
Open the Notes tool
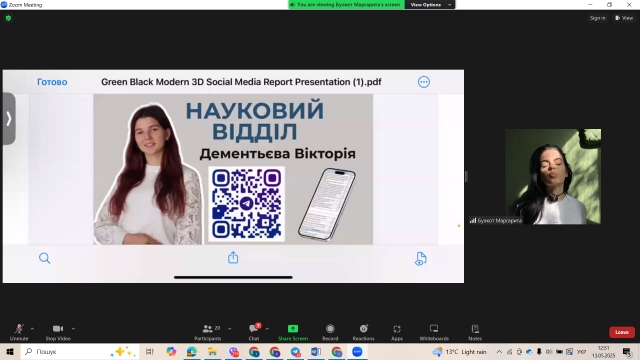[x=475, y=332]
